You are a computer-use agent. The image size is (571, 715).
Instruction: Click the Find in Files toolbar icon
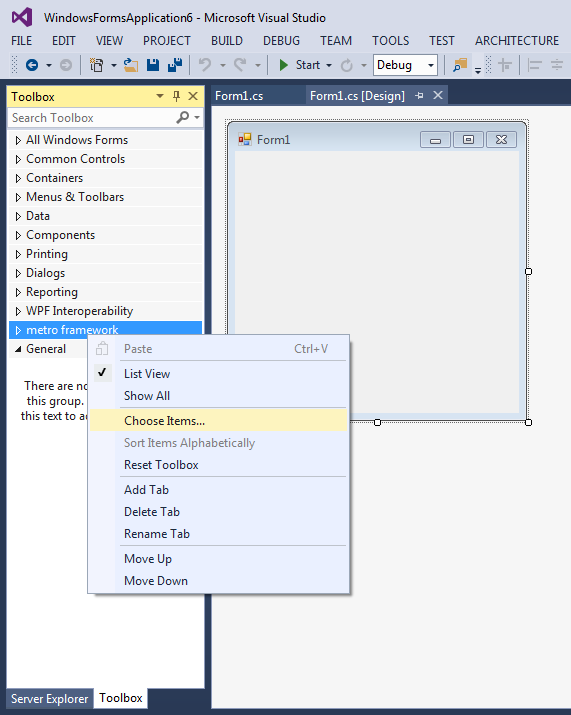coord(460,65)
